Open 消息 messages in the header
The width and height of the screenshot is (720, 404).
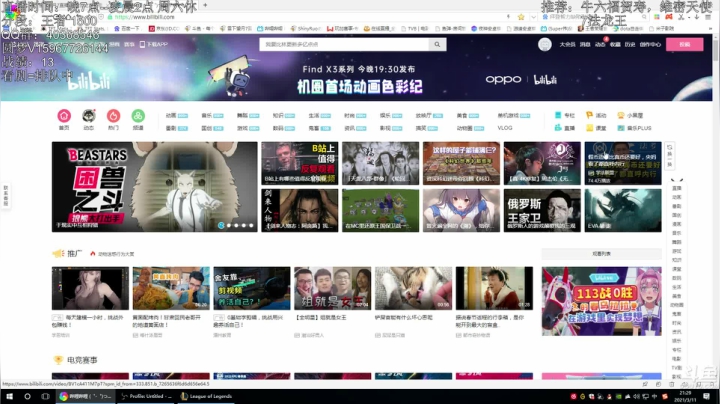585,45
